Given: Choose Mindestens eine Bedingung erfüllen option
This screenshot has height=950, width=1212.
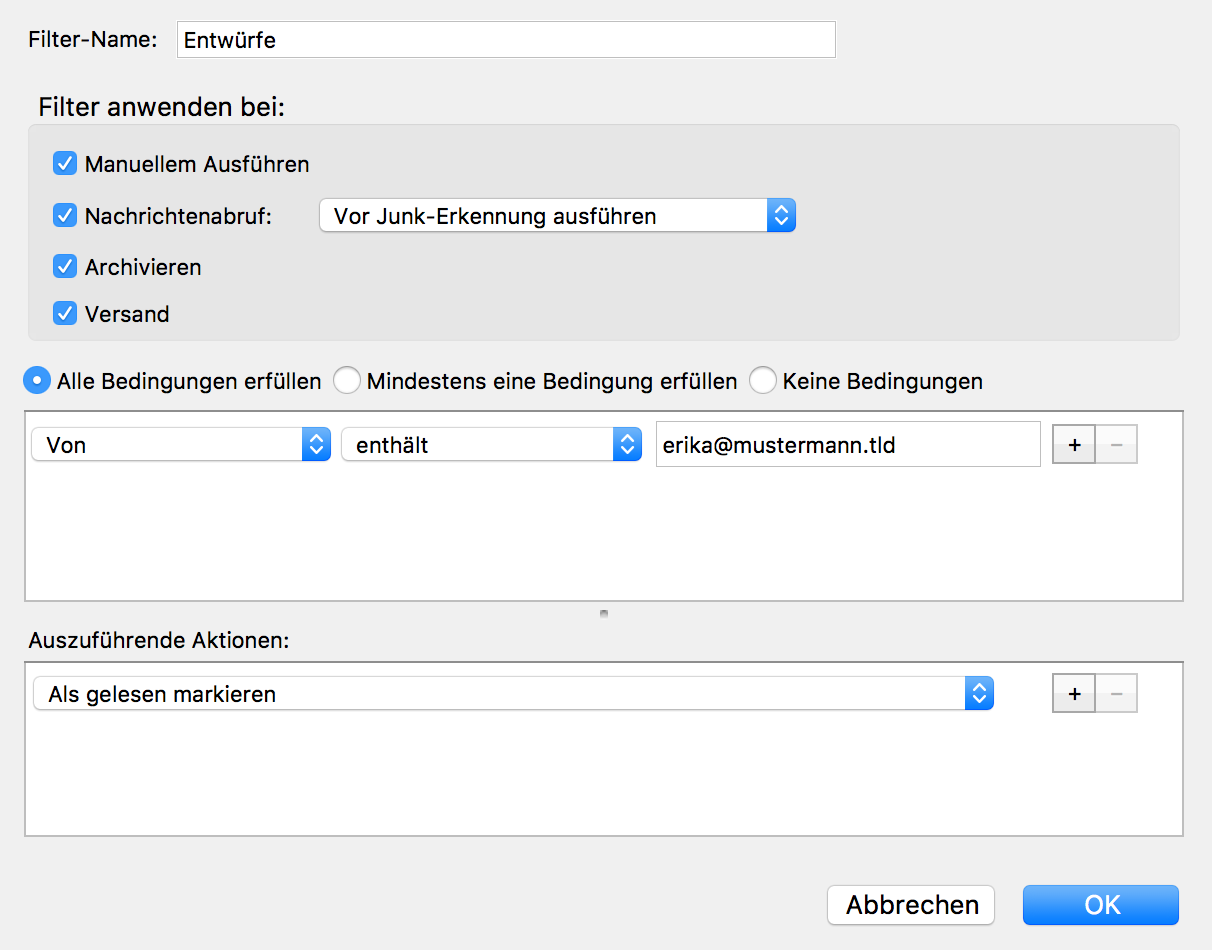Looking at the screenshot, I should (347, 381).
